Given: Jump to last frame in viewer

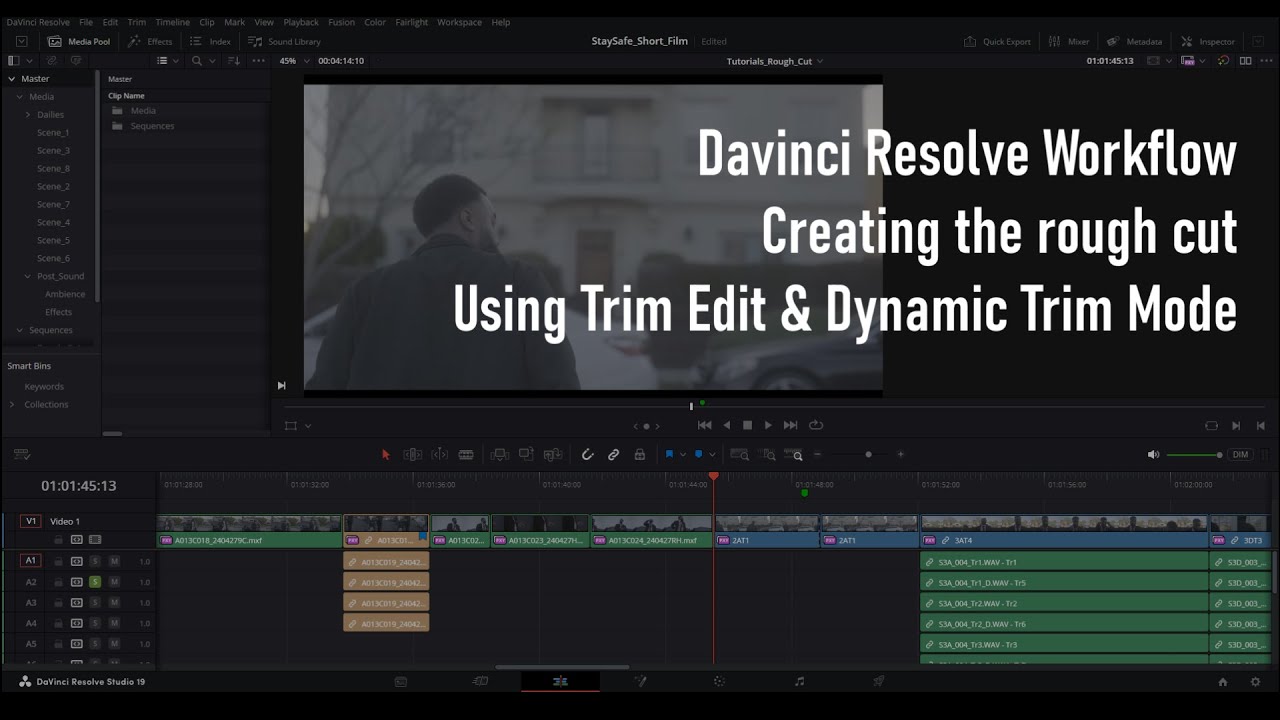Looking at the screenshot, I should pos(790,425).
